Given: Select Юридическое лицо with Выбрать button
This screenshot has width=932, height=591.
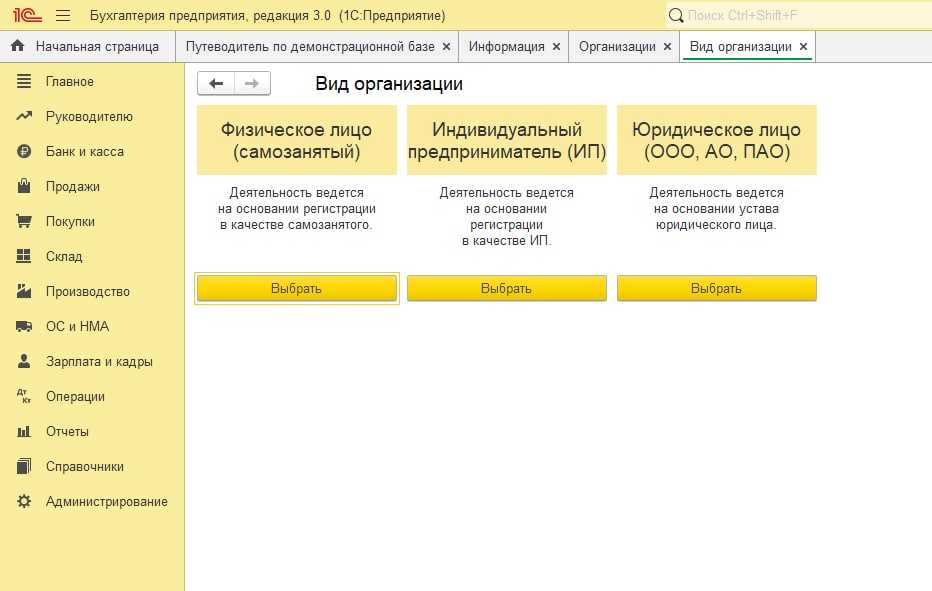Looking at the screenshot, I should (716, 288).
